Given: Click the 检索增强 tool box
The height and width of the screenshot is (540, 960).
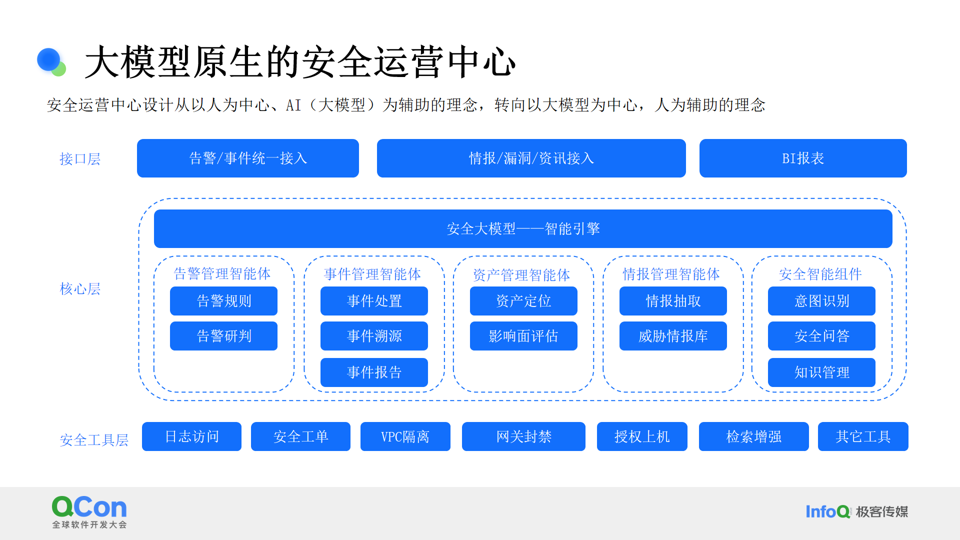Looking at the screenshot, I should pyautogui.click(x=754, y=437).
